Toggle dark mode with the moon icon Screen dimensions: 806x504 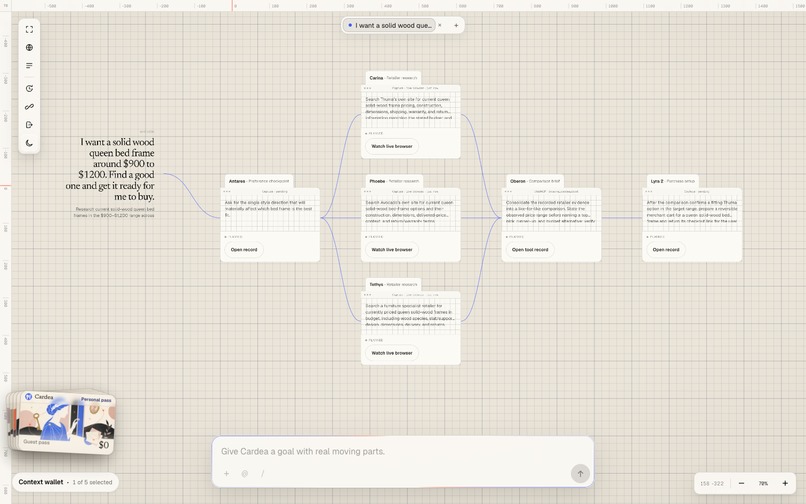[29, 143]
